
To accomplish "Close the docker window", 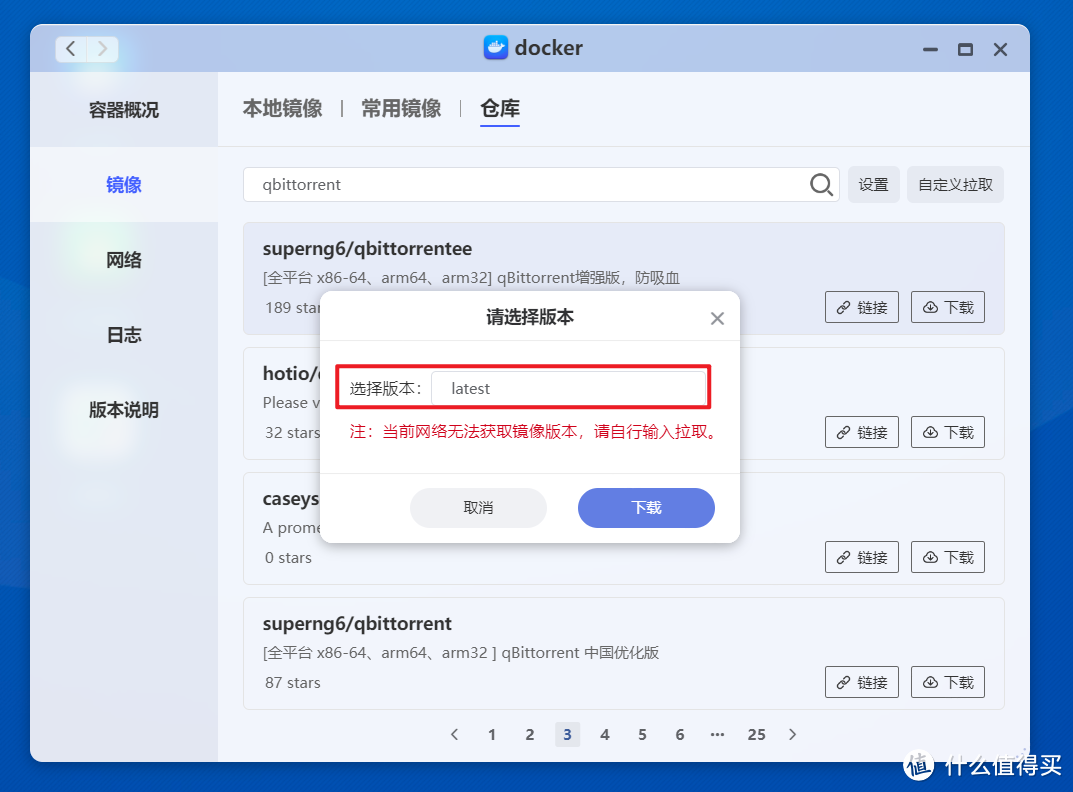I will 1000,49.
